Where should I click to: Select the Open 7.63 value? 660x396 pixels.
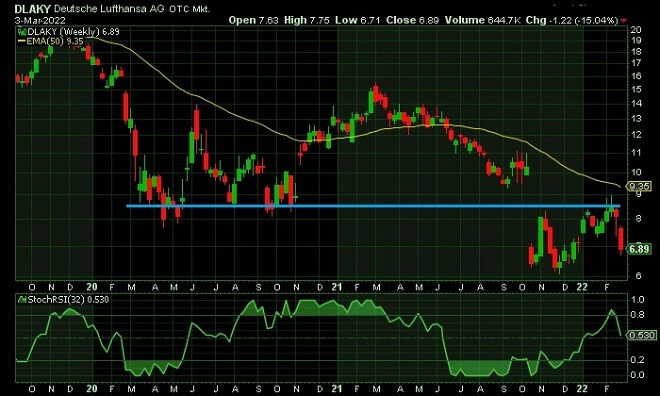253,20
